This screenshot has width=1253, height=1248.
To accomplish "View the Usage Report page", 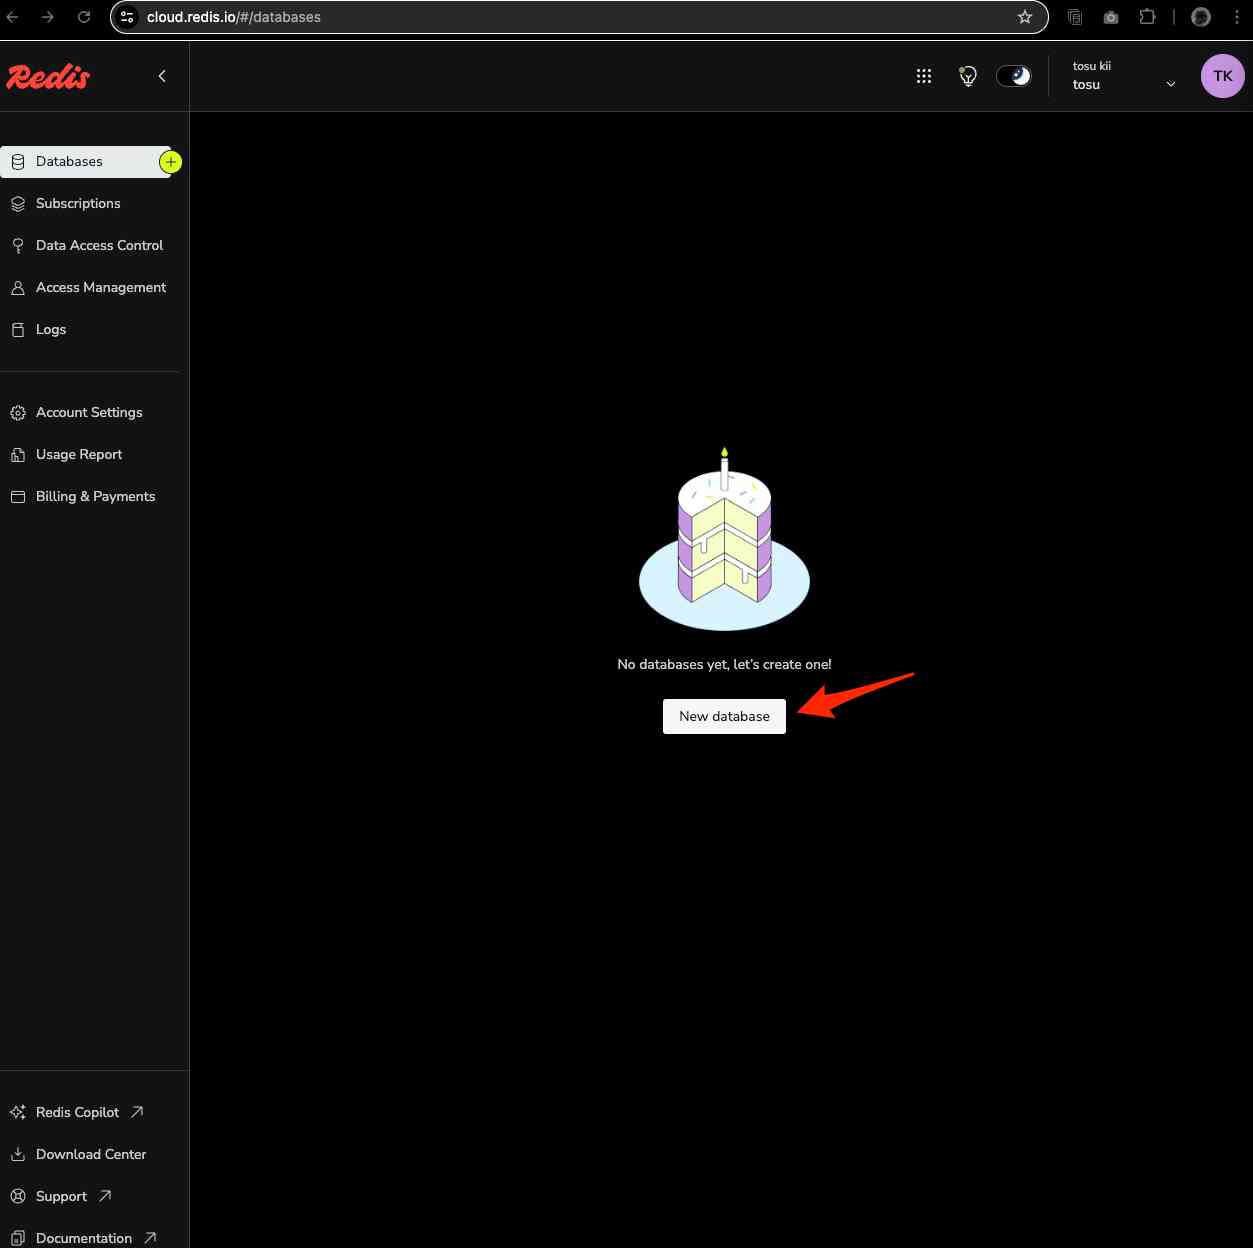I will pos(79,454).
